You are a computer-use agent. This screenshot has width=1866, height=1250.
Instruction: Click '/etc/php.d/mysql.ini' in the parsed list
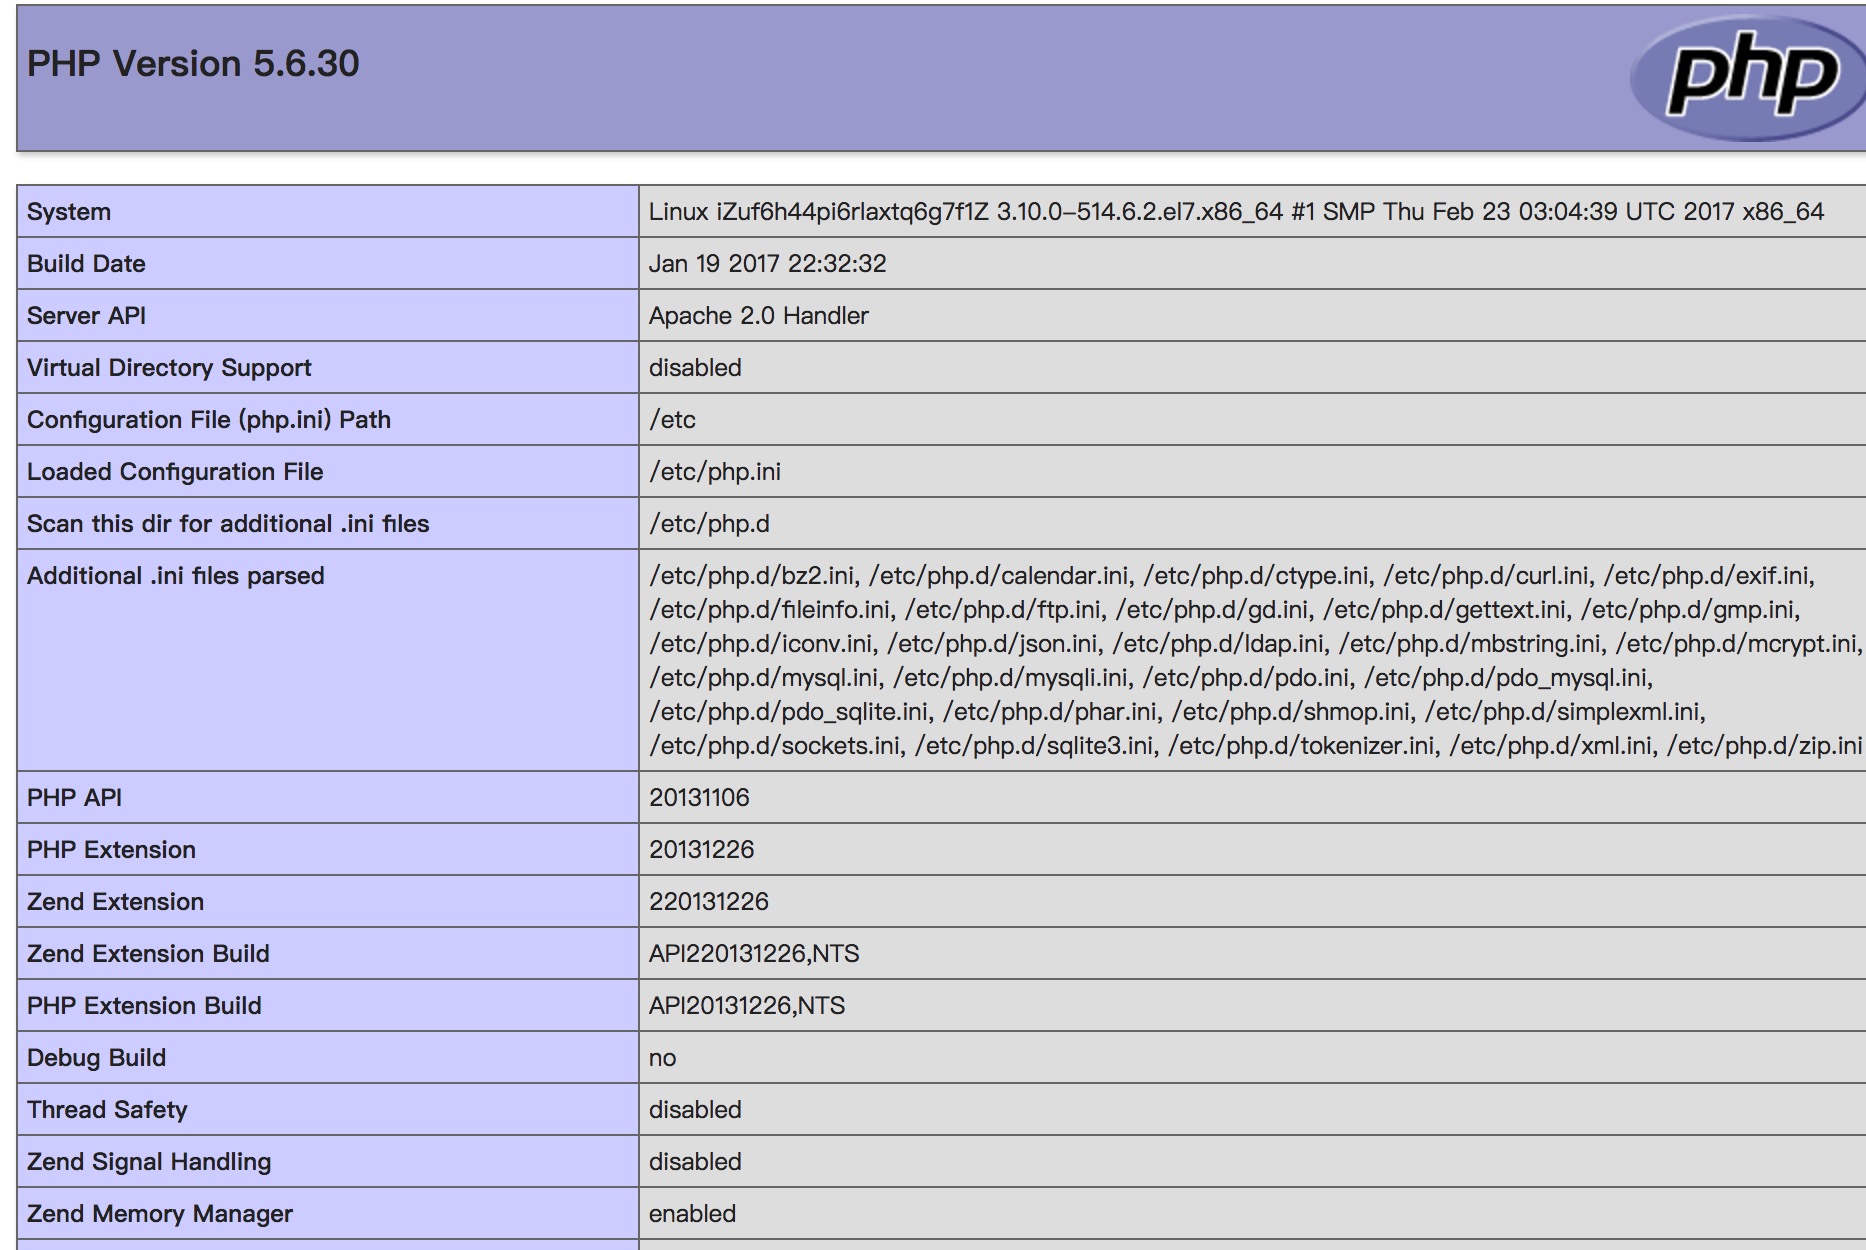tap(764, 678)
